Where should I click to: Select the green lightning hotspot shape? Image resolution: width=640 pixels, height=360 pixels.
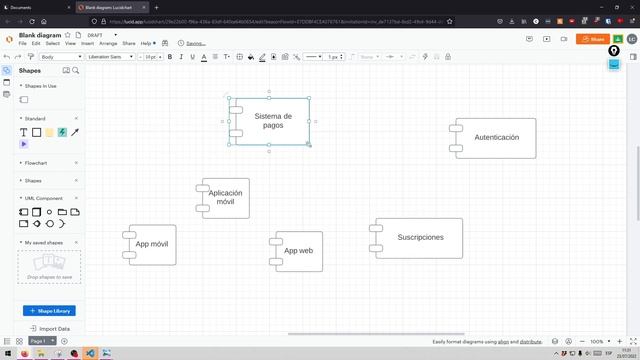tap(62, 132)
